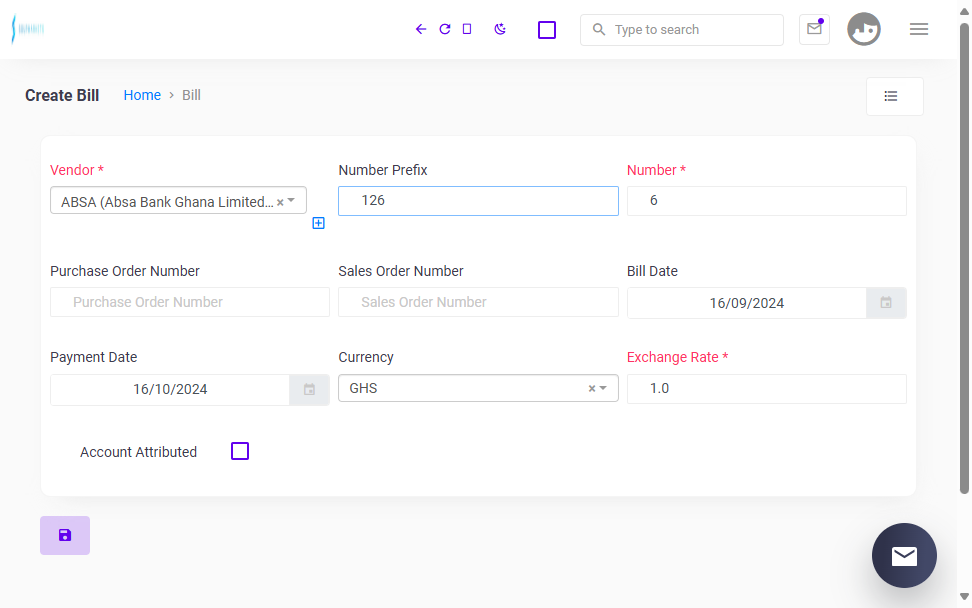Open the mail notifications icon
The height and width of the screenshot is (608, 972).
point(815,29)
